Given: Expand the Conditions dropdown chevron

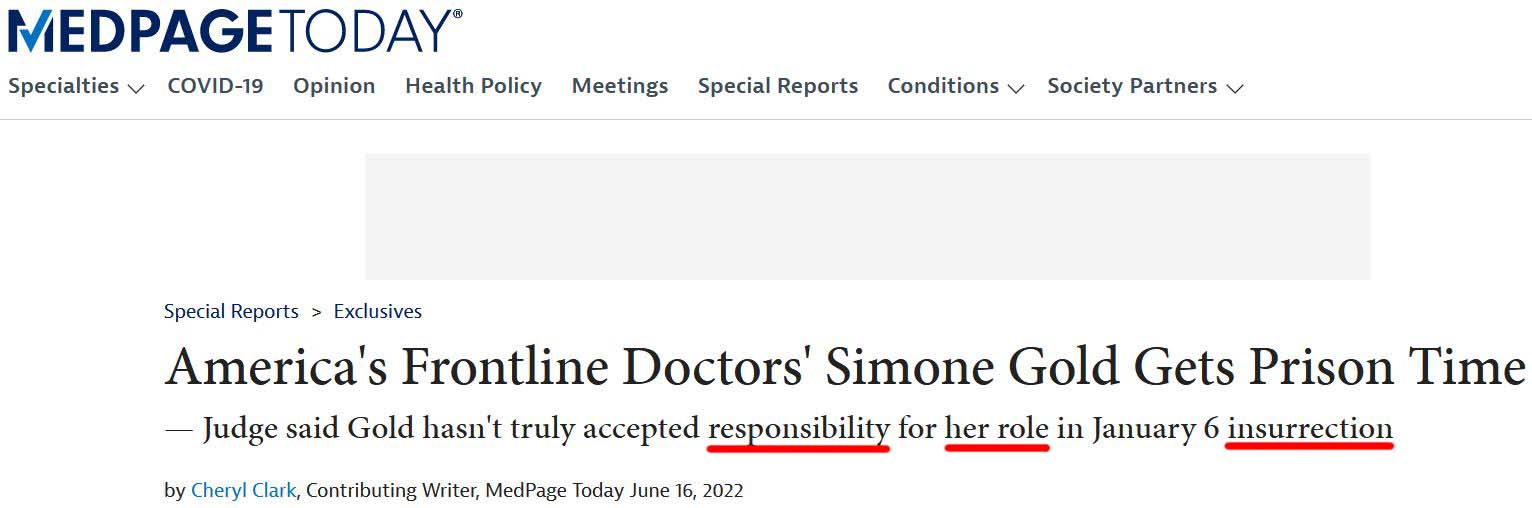Looking at the screenshot, I should (x=1016, y=88).
